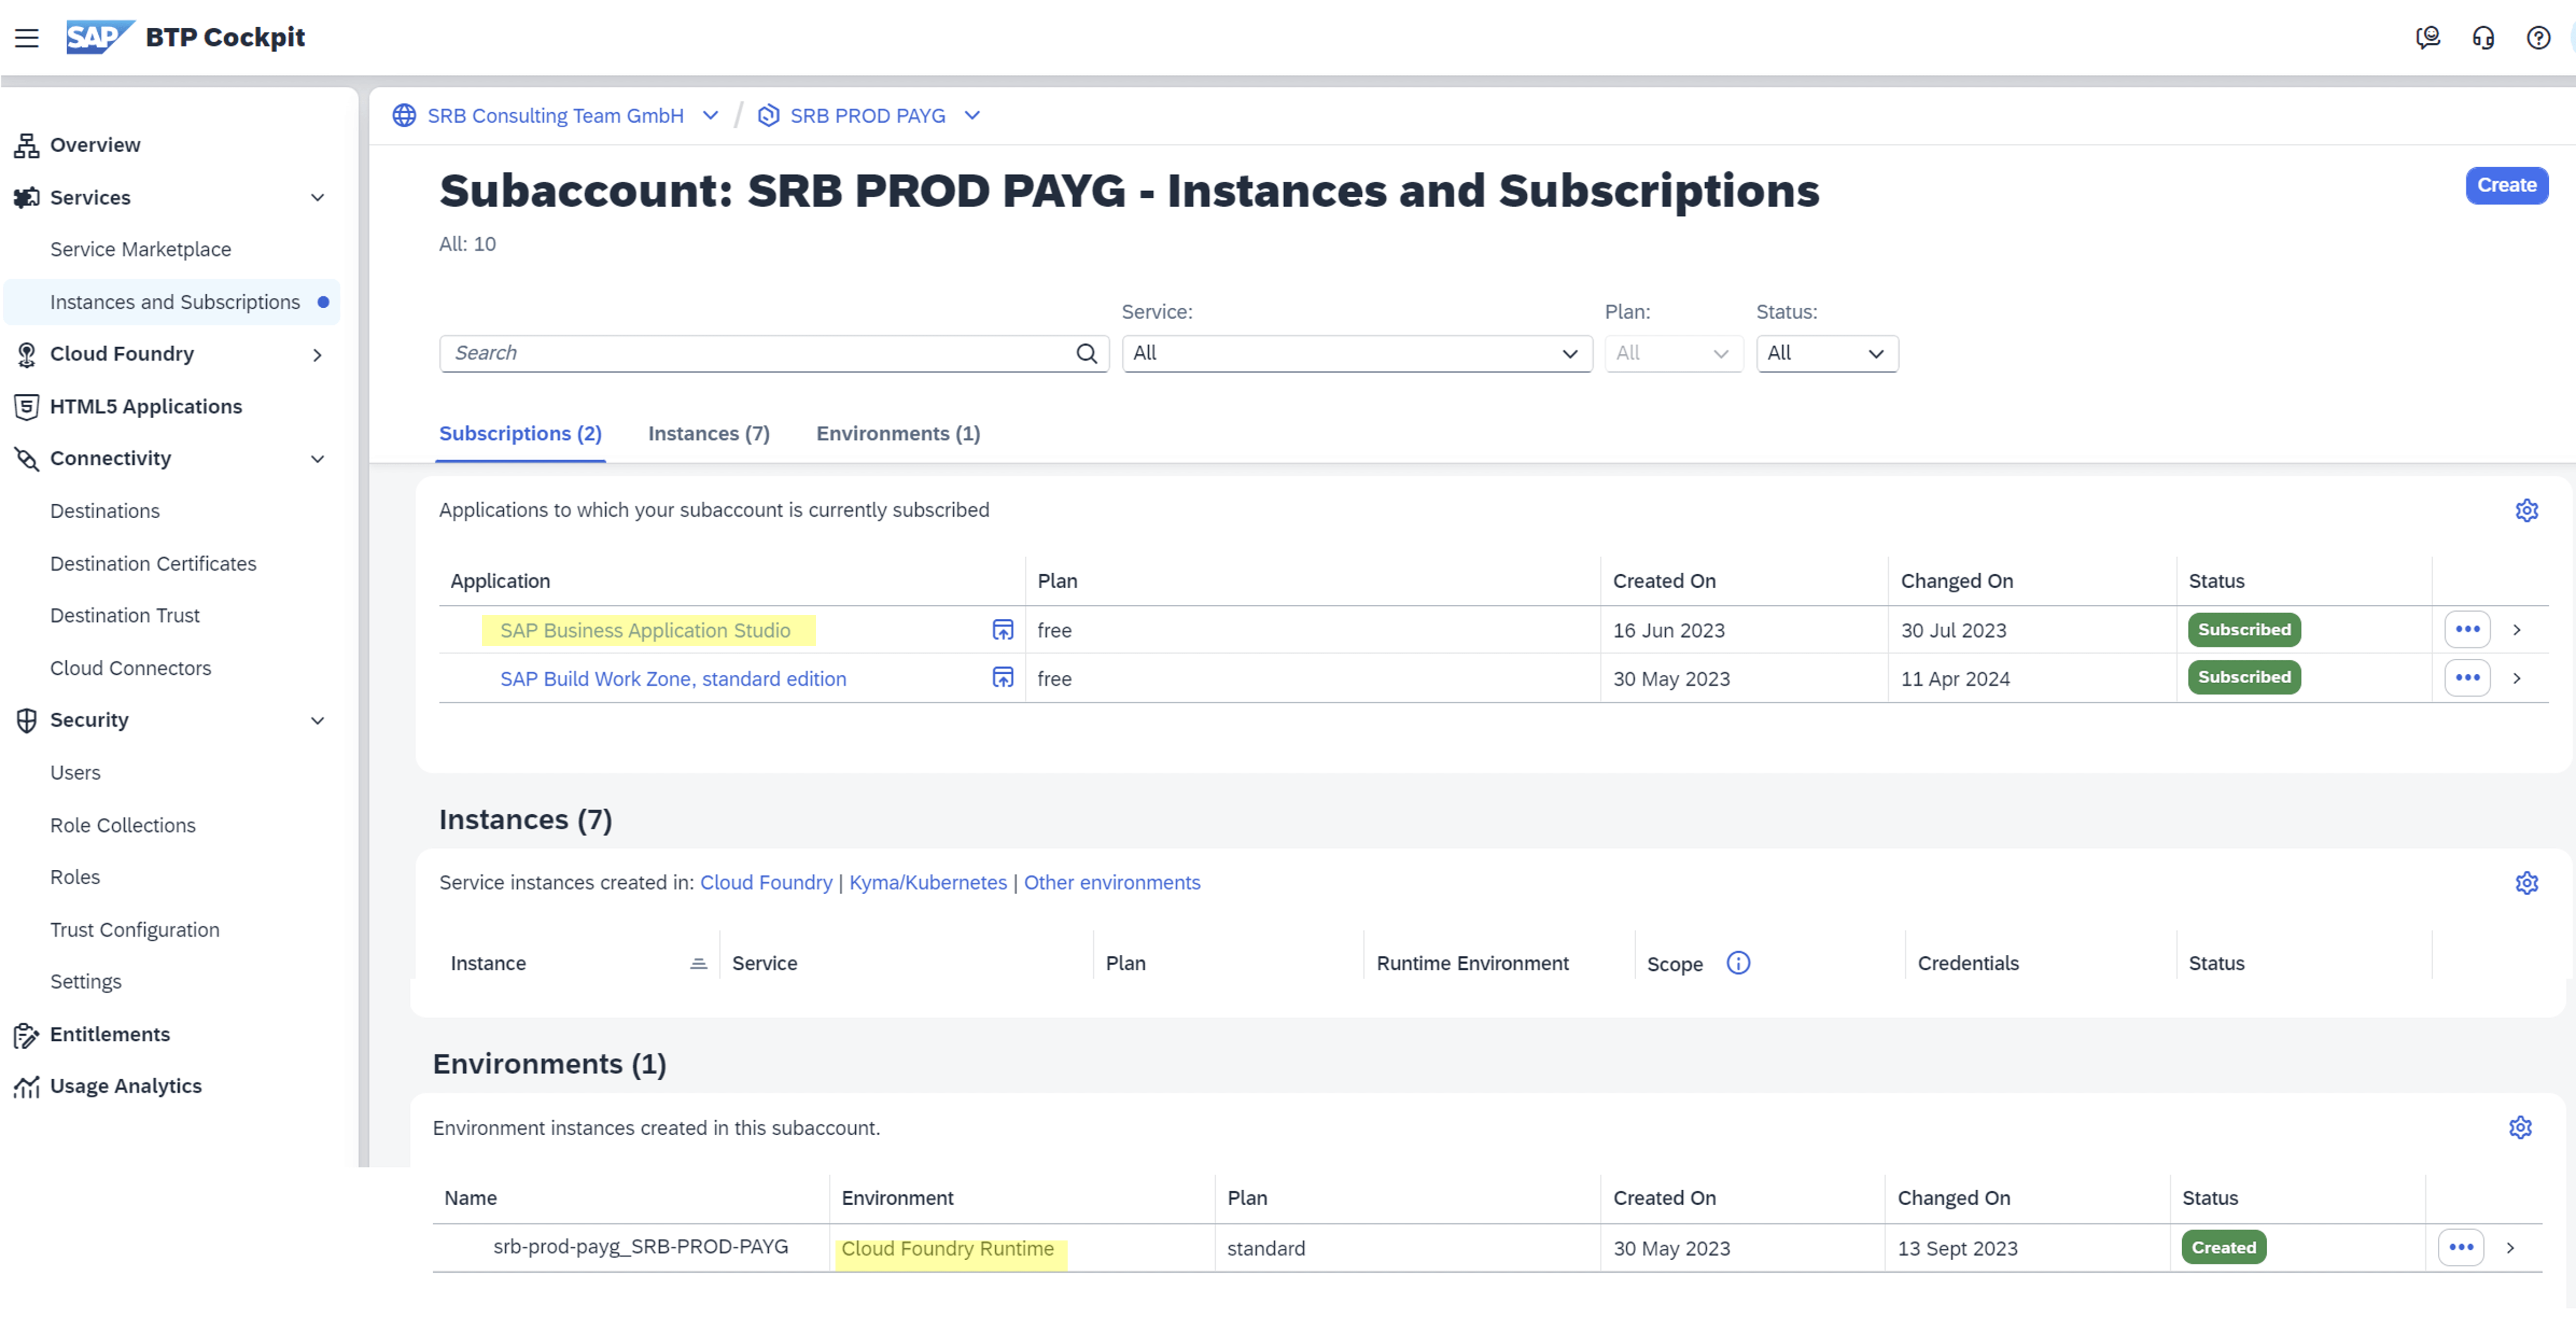2576x1318 pixels.
Task: Click the Scope info icon
Action: point(1738,963)
